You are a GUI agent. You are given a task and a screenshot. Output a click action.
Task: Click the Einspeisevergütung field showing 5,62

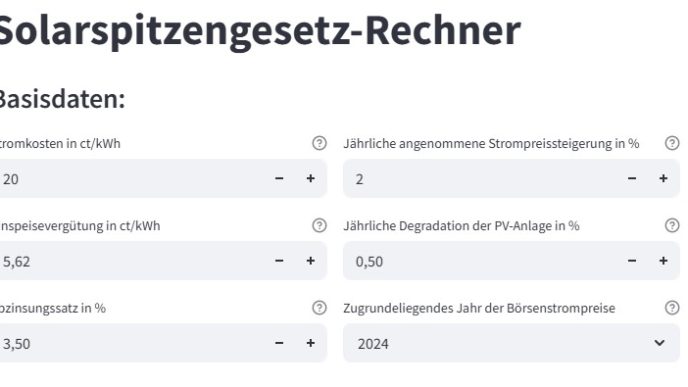[x=132, y=261]
